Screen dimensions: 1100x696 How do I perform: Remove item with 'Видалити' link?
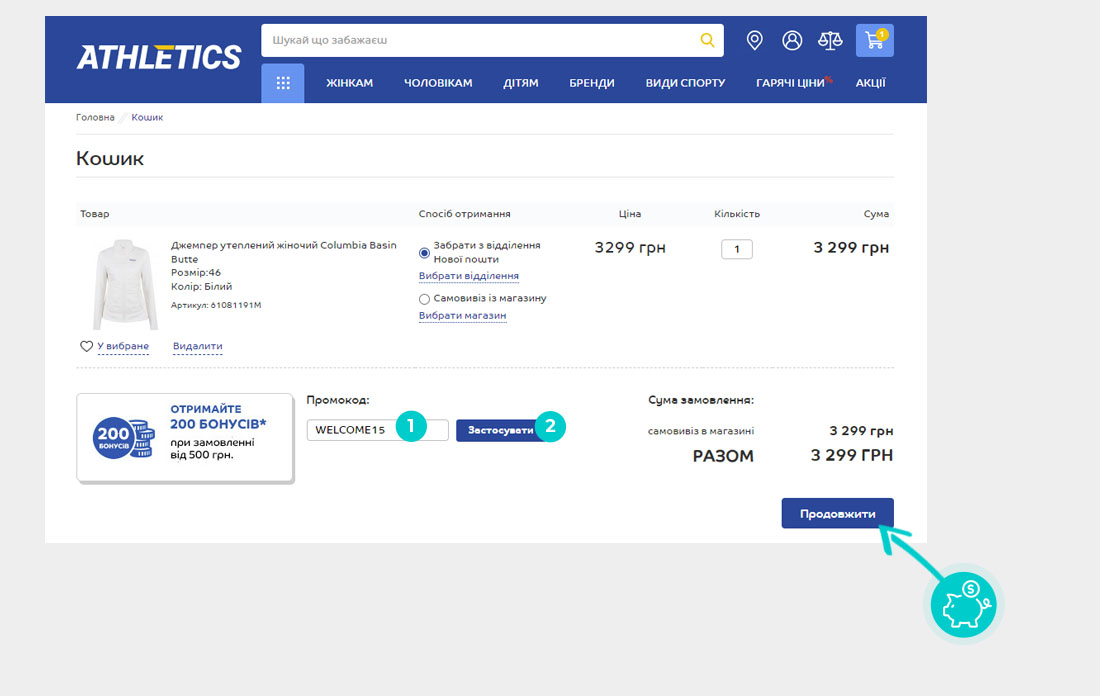click(197, 346)
